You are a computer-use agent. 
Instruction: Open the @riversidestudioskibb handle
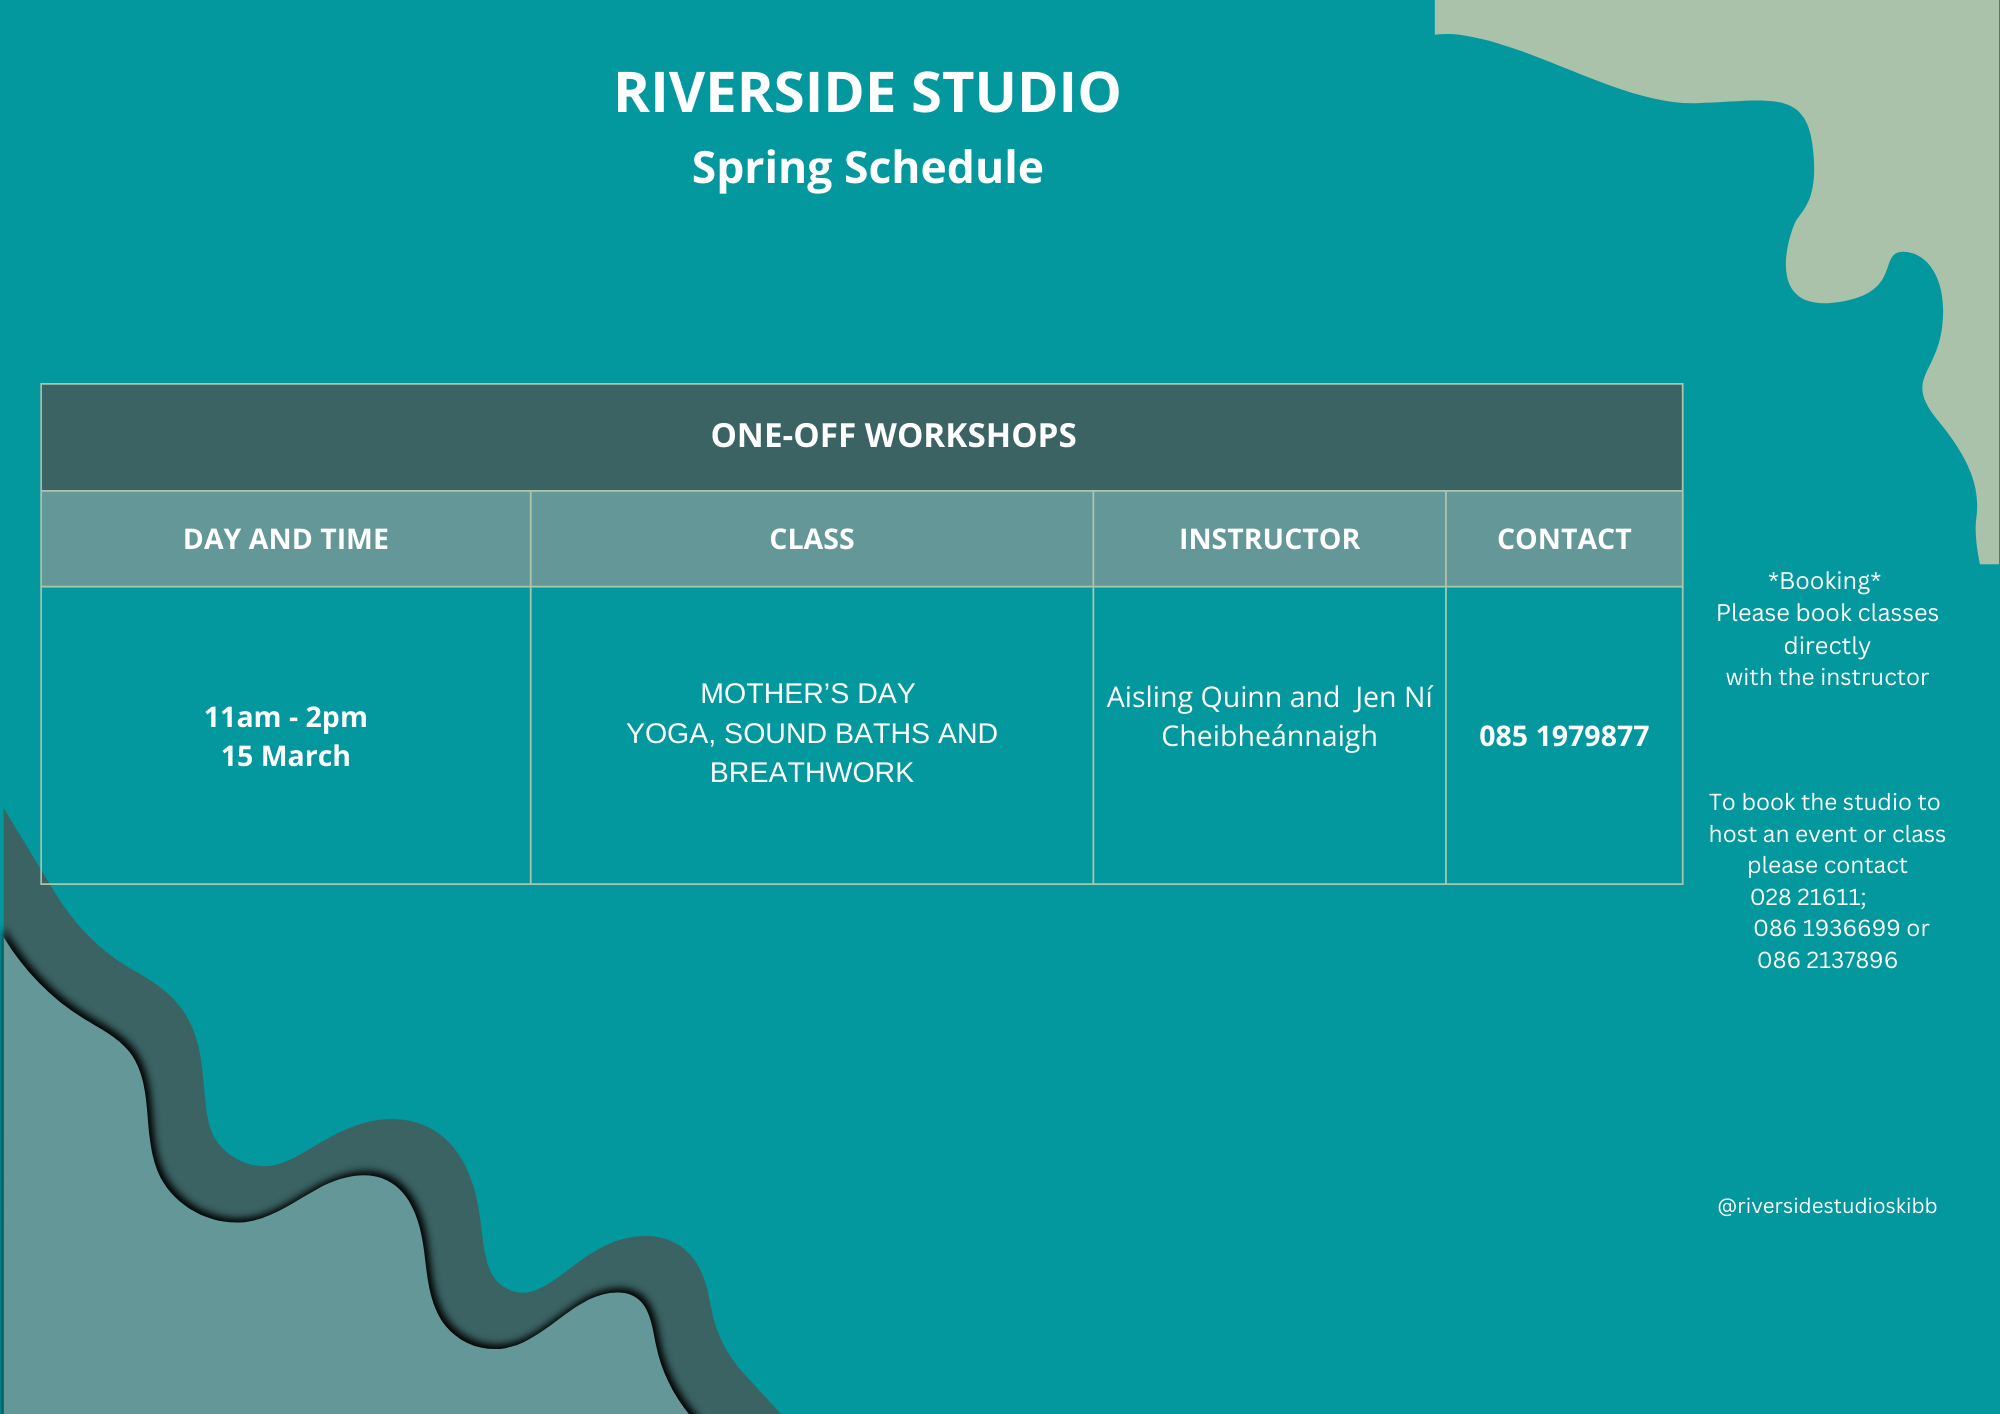tap(1826, 1206)
